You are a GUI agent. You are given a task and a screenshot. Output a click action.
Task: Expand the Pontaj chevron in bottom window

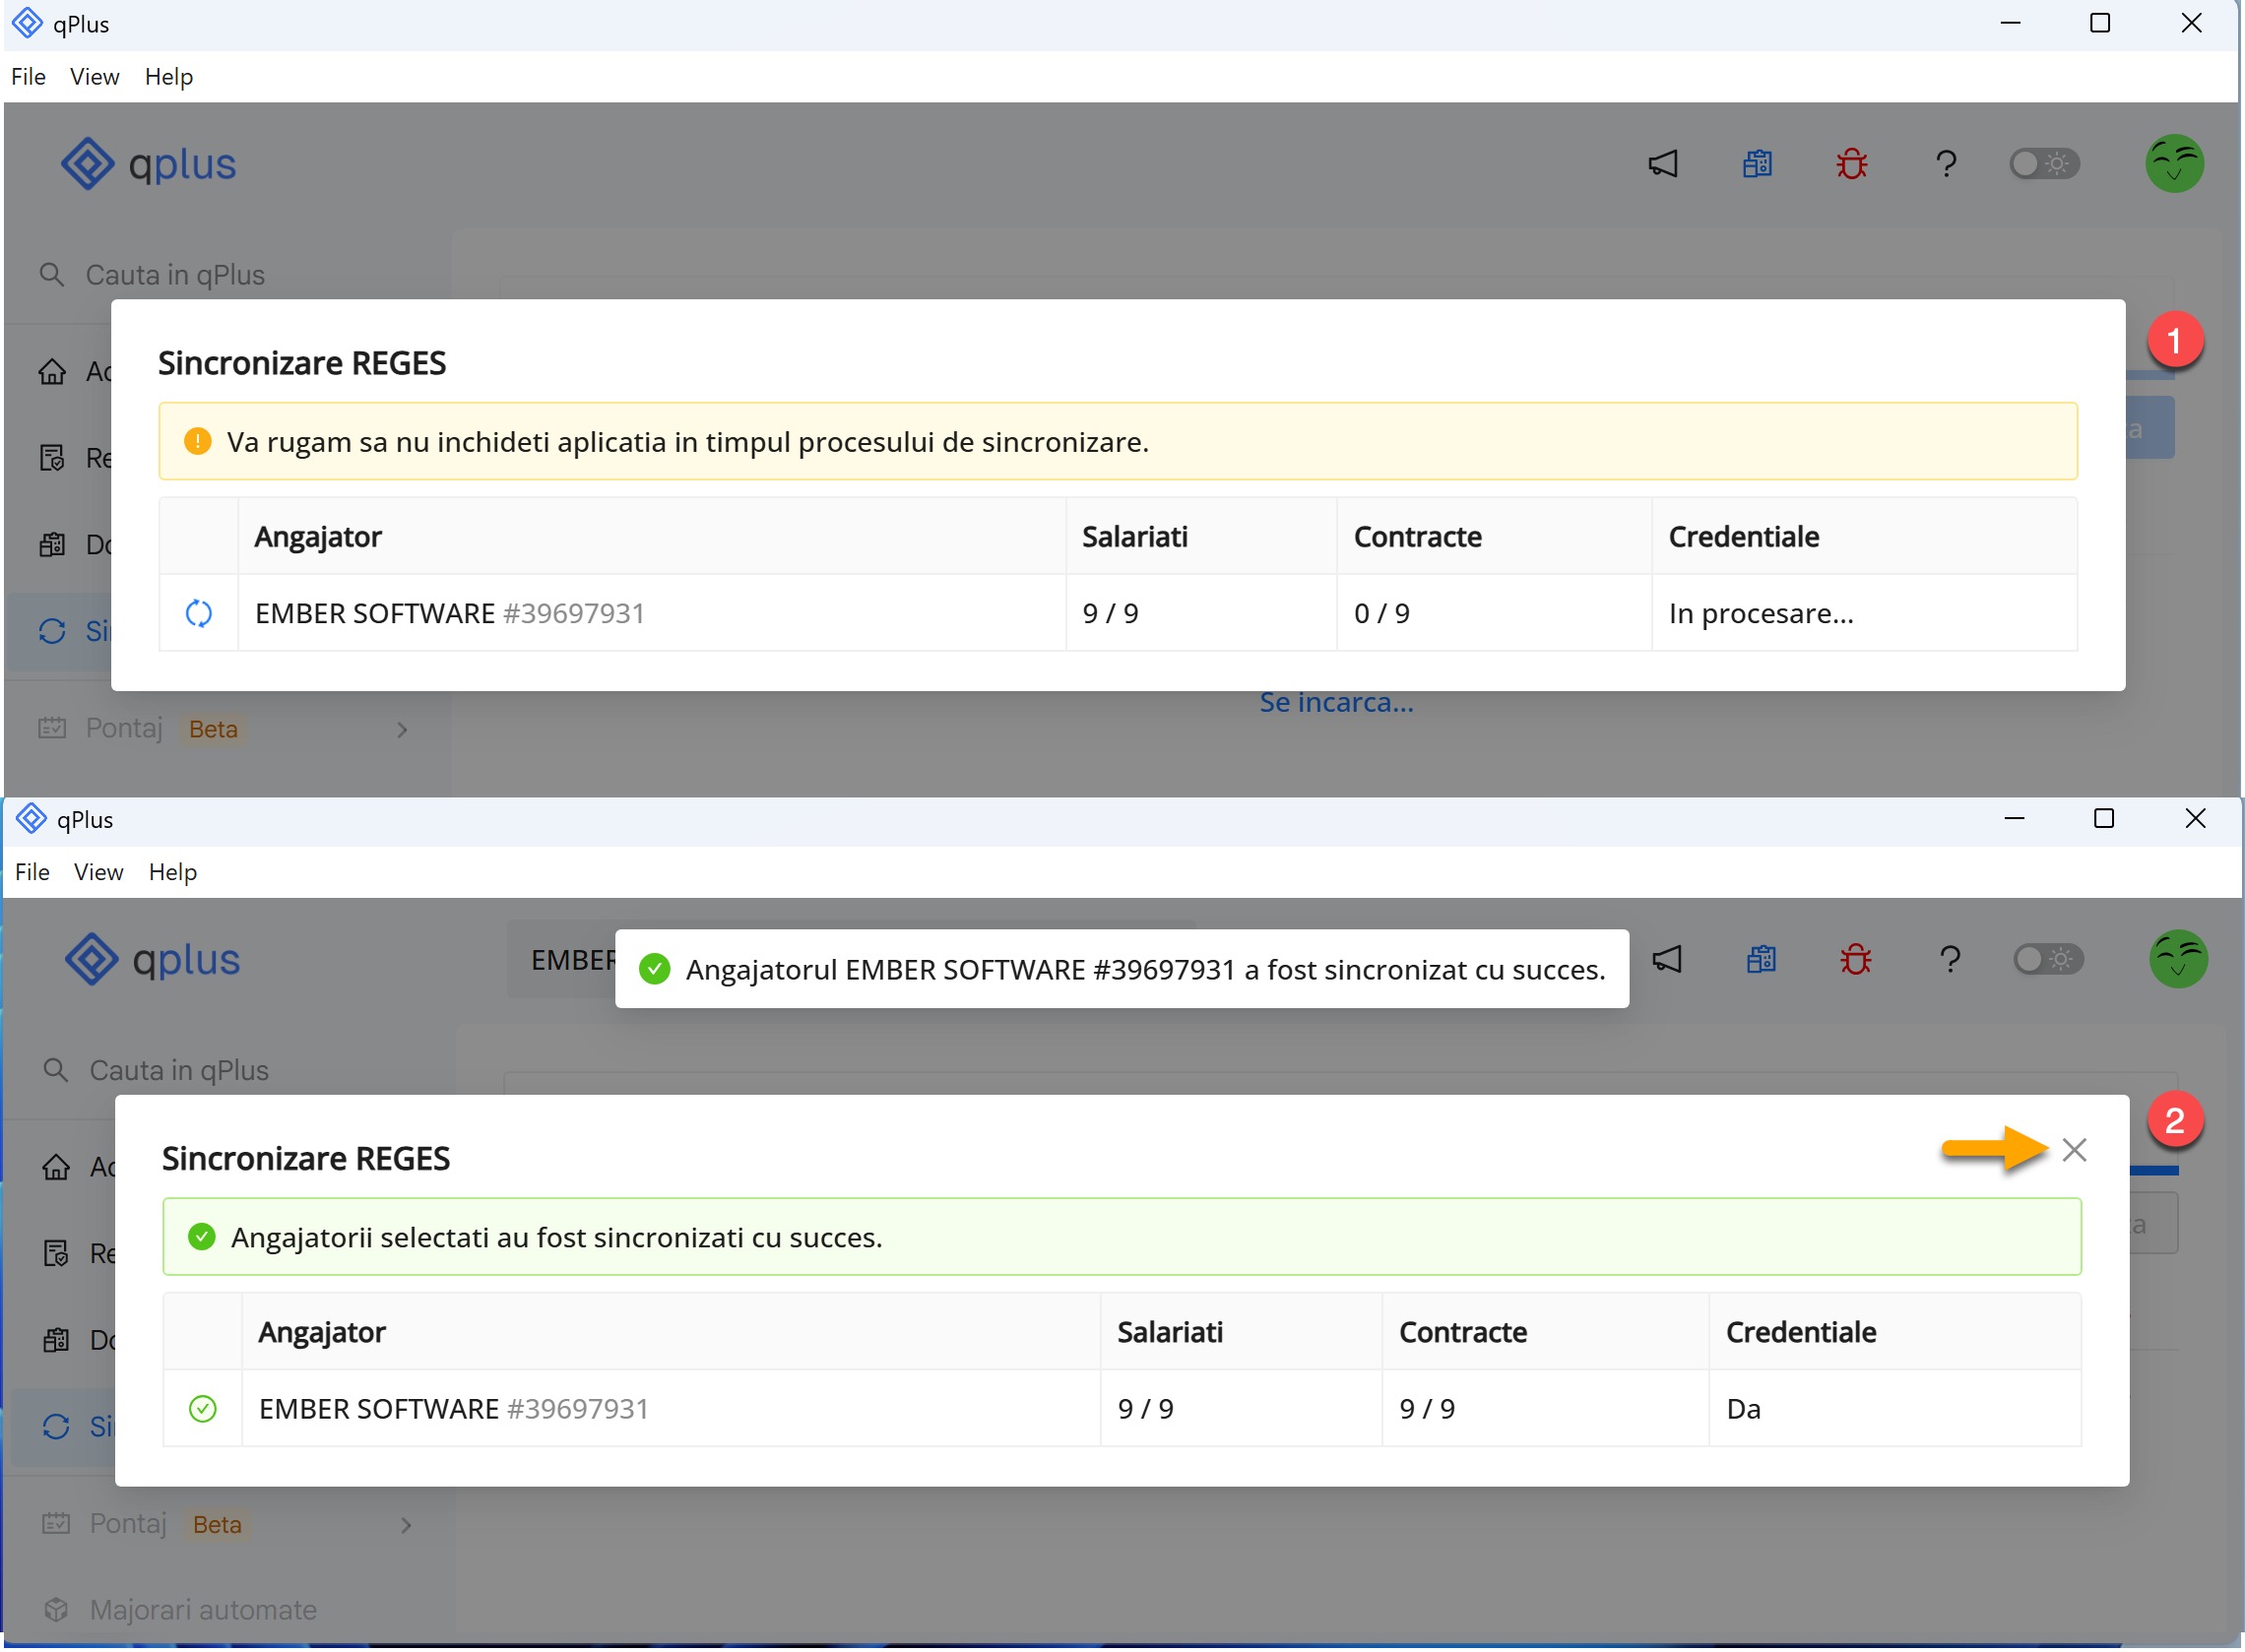click(406, 1525)
